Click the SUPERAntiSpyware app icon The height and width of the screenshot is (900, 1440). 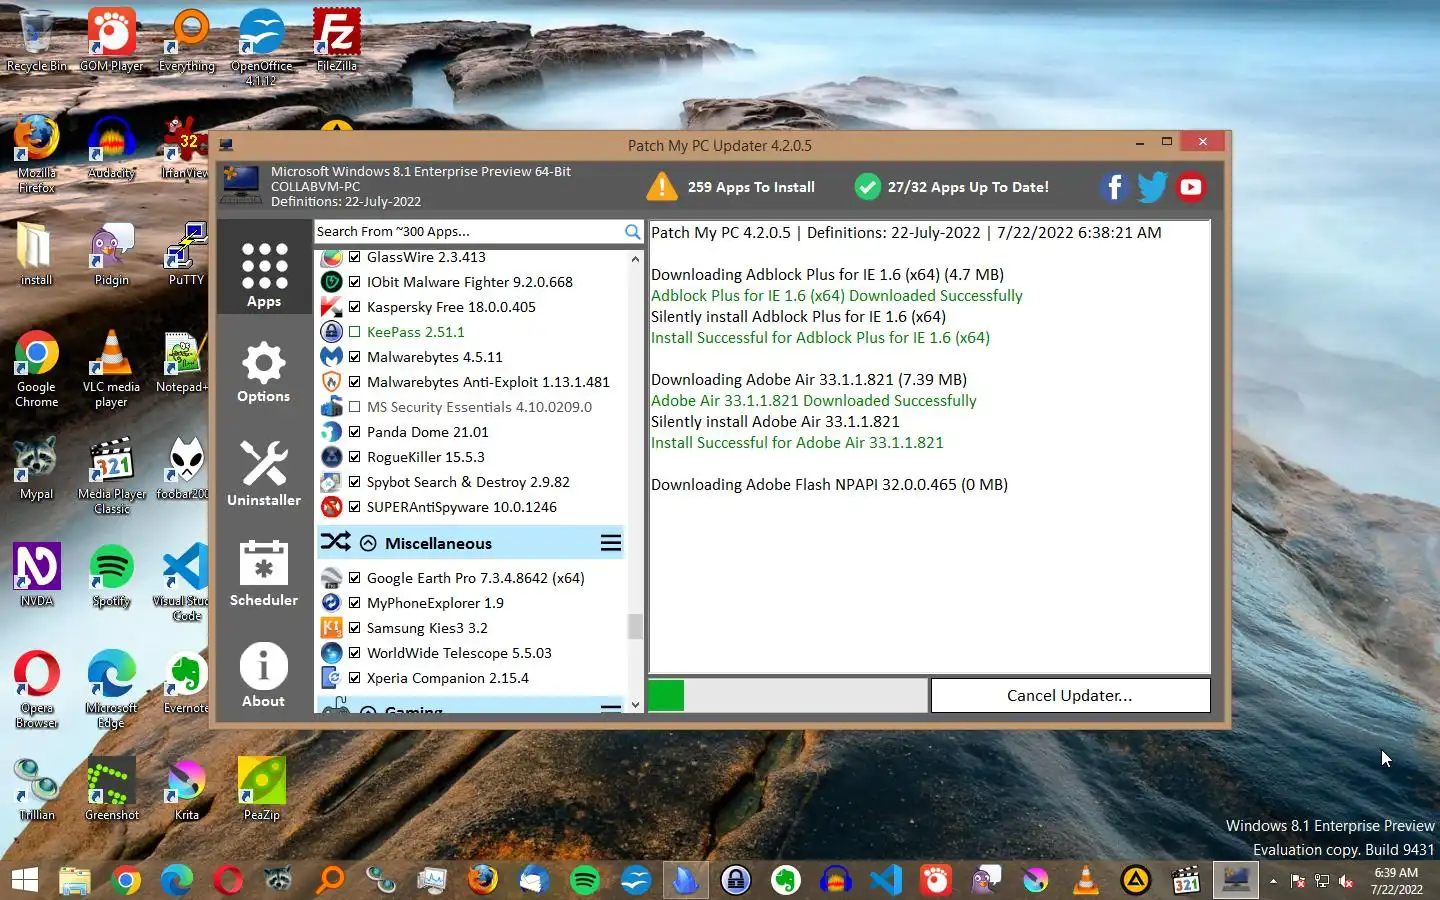click(x=331, y=507)
